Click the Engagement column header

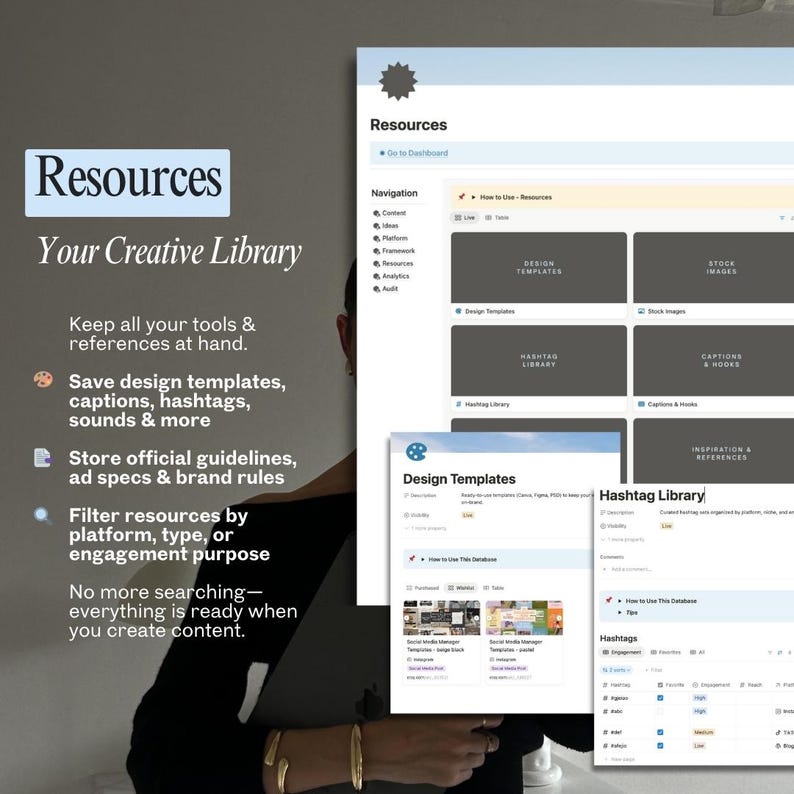pos(711,685)
